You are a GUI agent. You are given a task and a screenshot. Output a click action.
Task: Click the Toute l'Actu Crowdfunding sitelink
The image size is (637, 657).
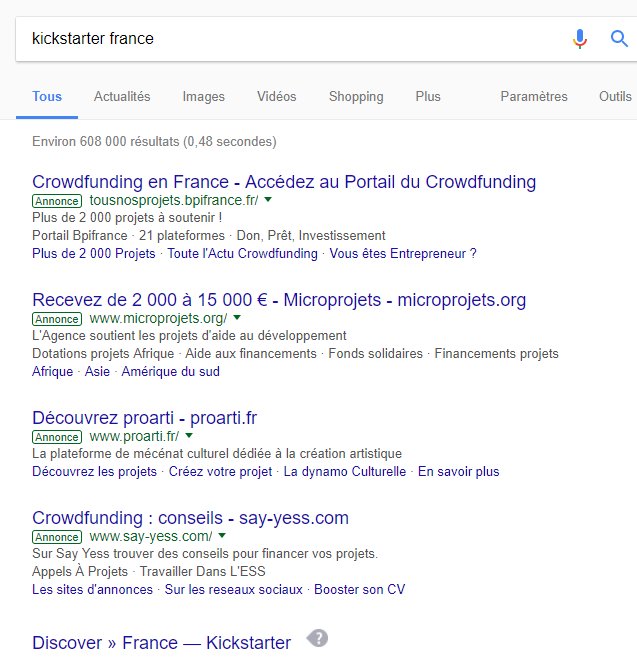coord(242,253)
